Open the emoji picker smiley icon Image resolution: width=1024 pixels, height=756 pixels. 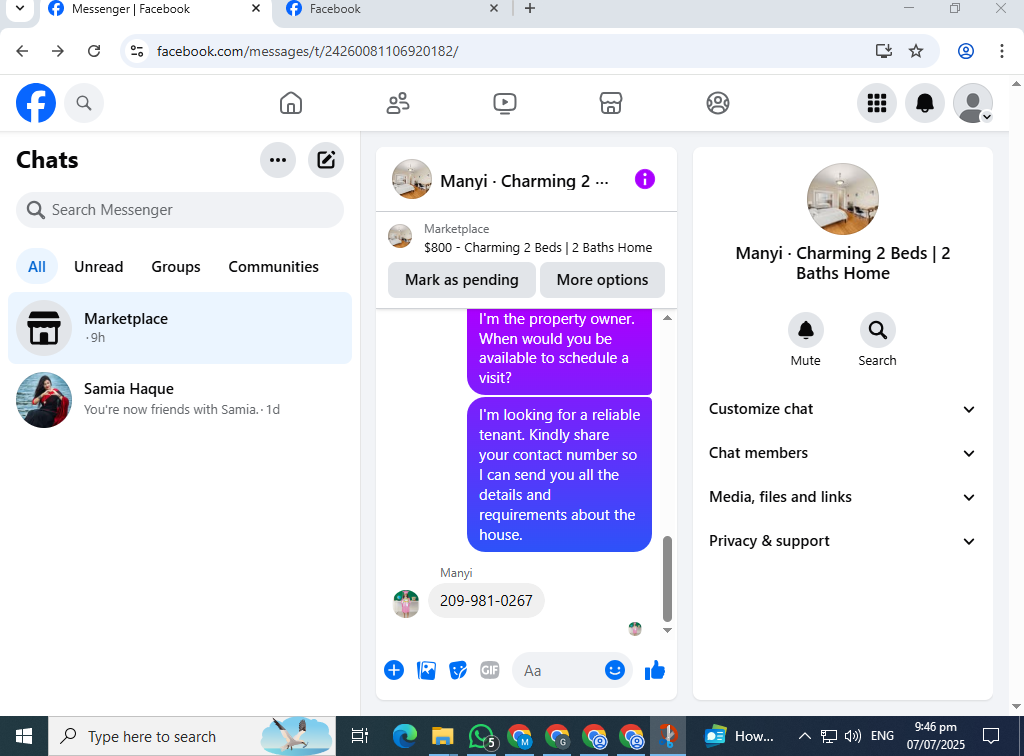[x=615, y=670]
